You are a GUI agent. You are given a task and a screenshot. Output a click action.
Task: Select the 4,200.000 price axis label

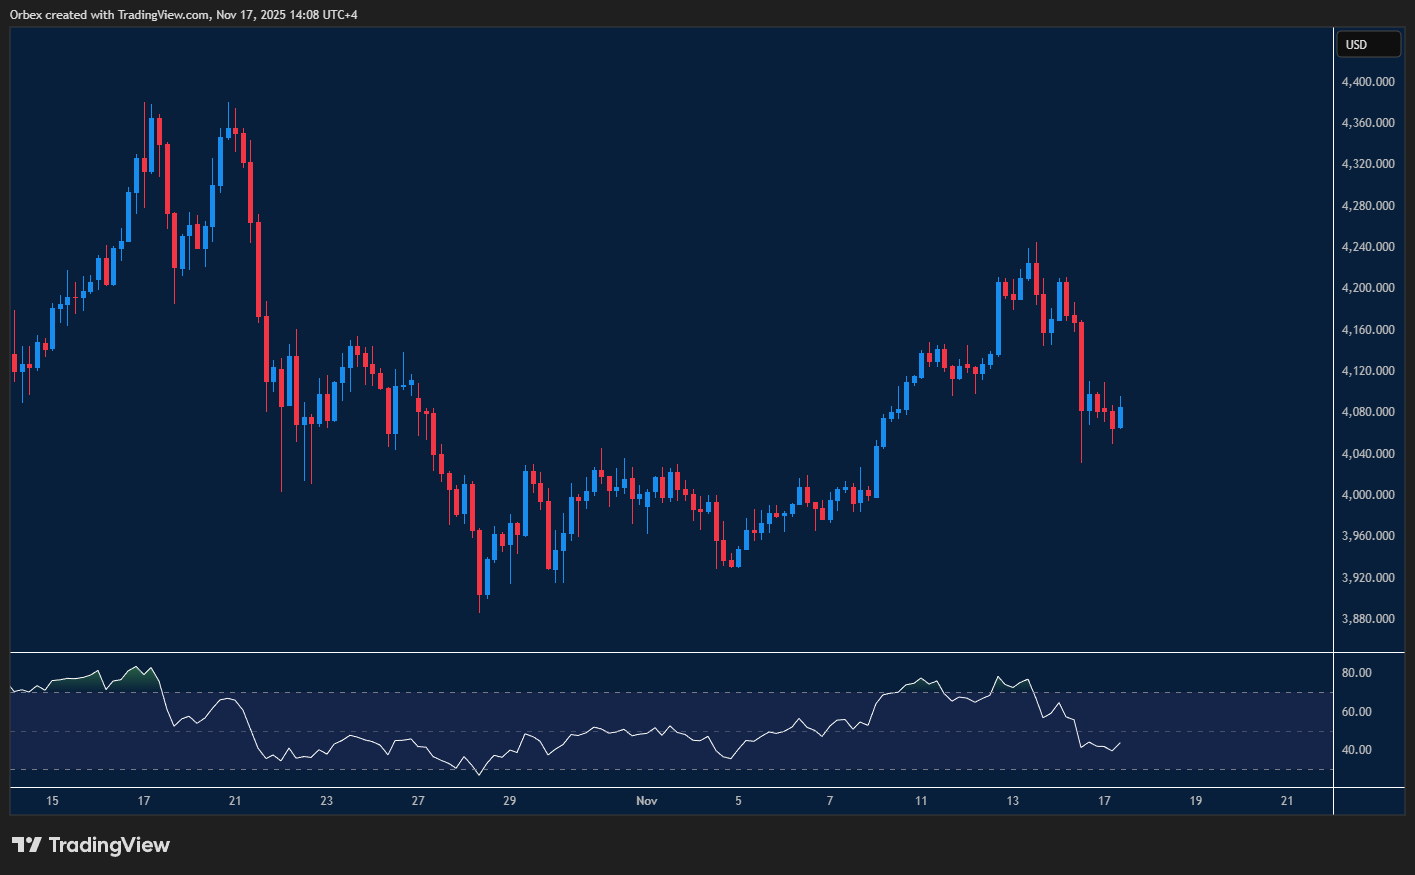click(x=1368, y=288)
